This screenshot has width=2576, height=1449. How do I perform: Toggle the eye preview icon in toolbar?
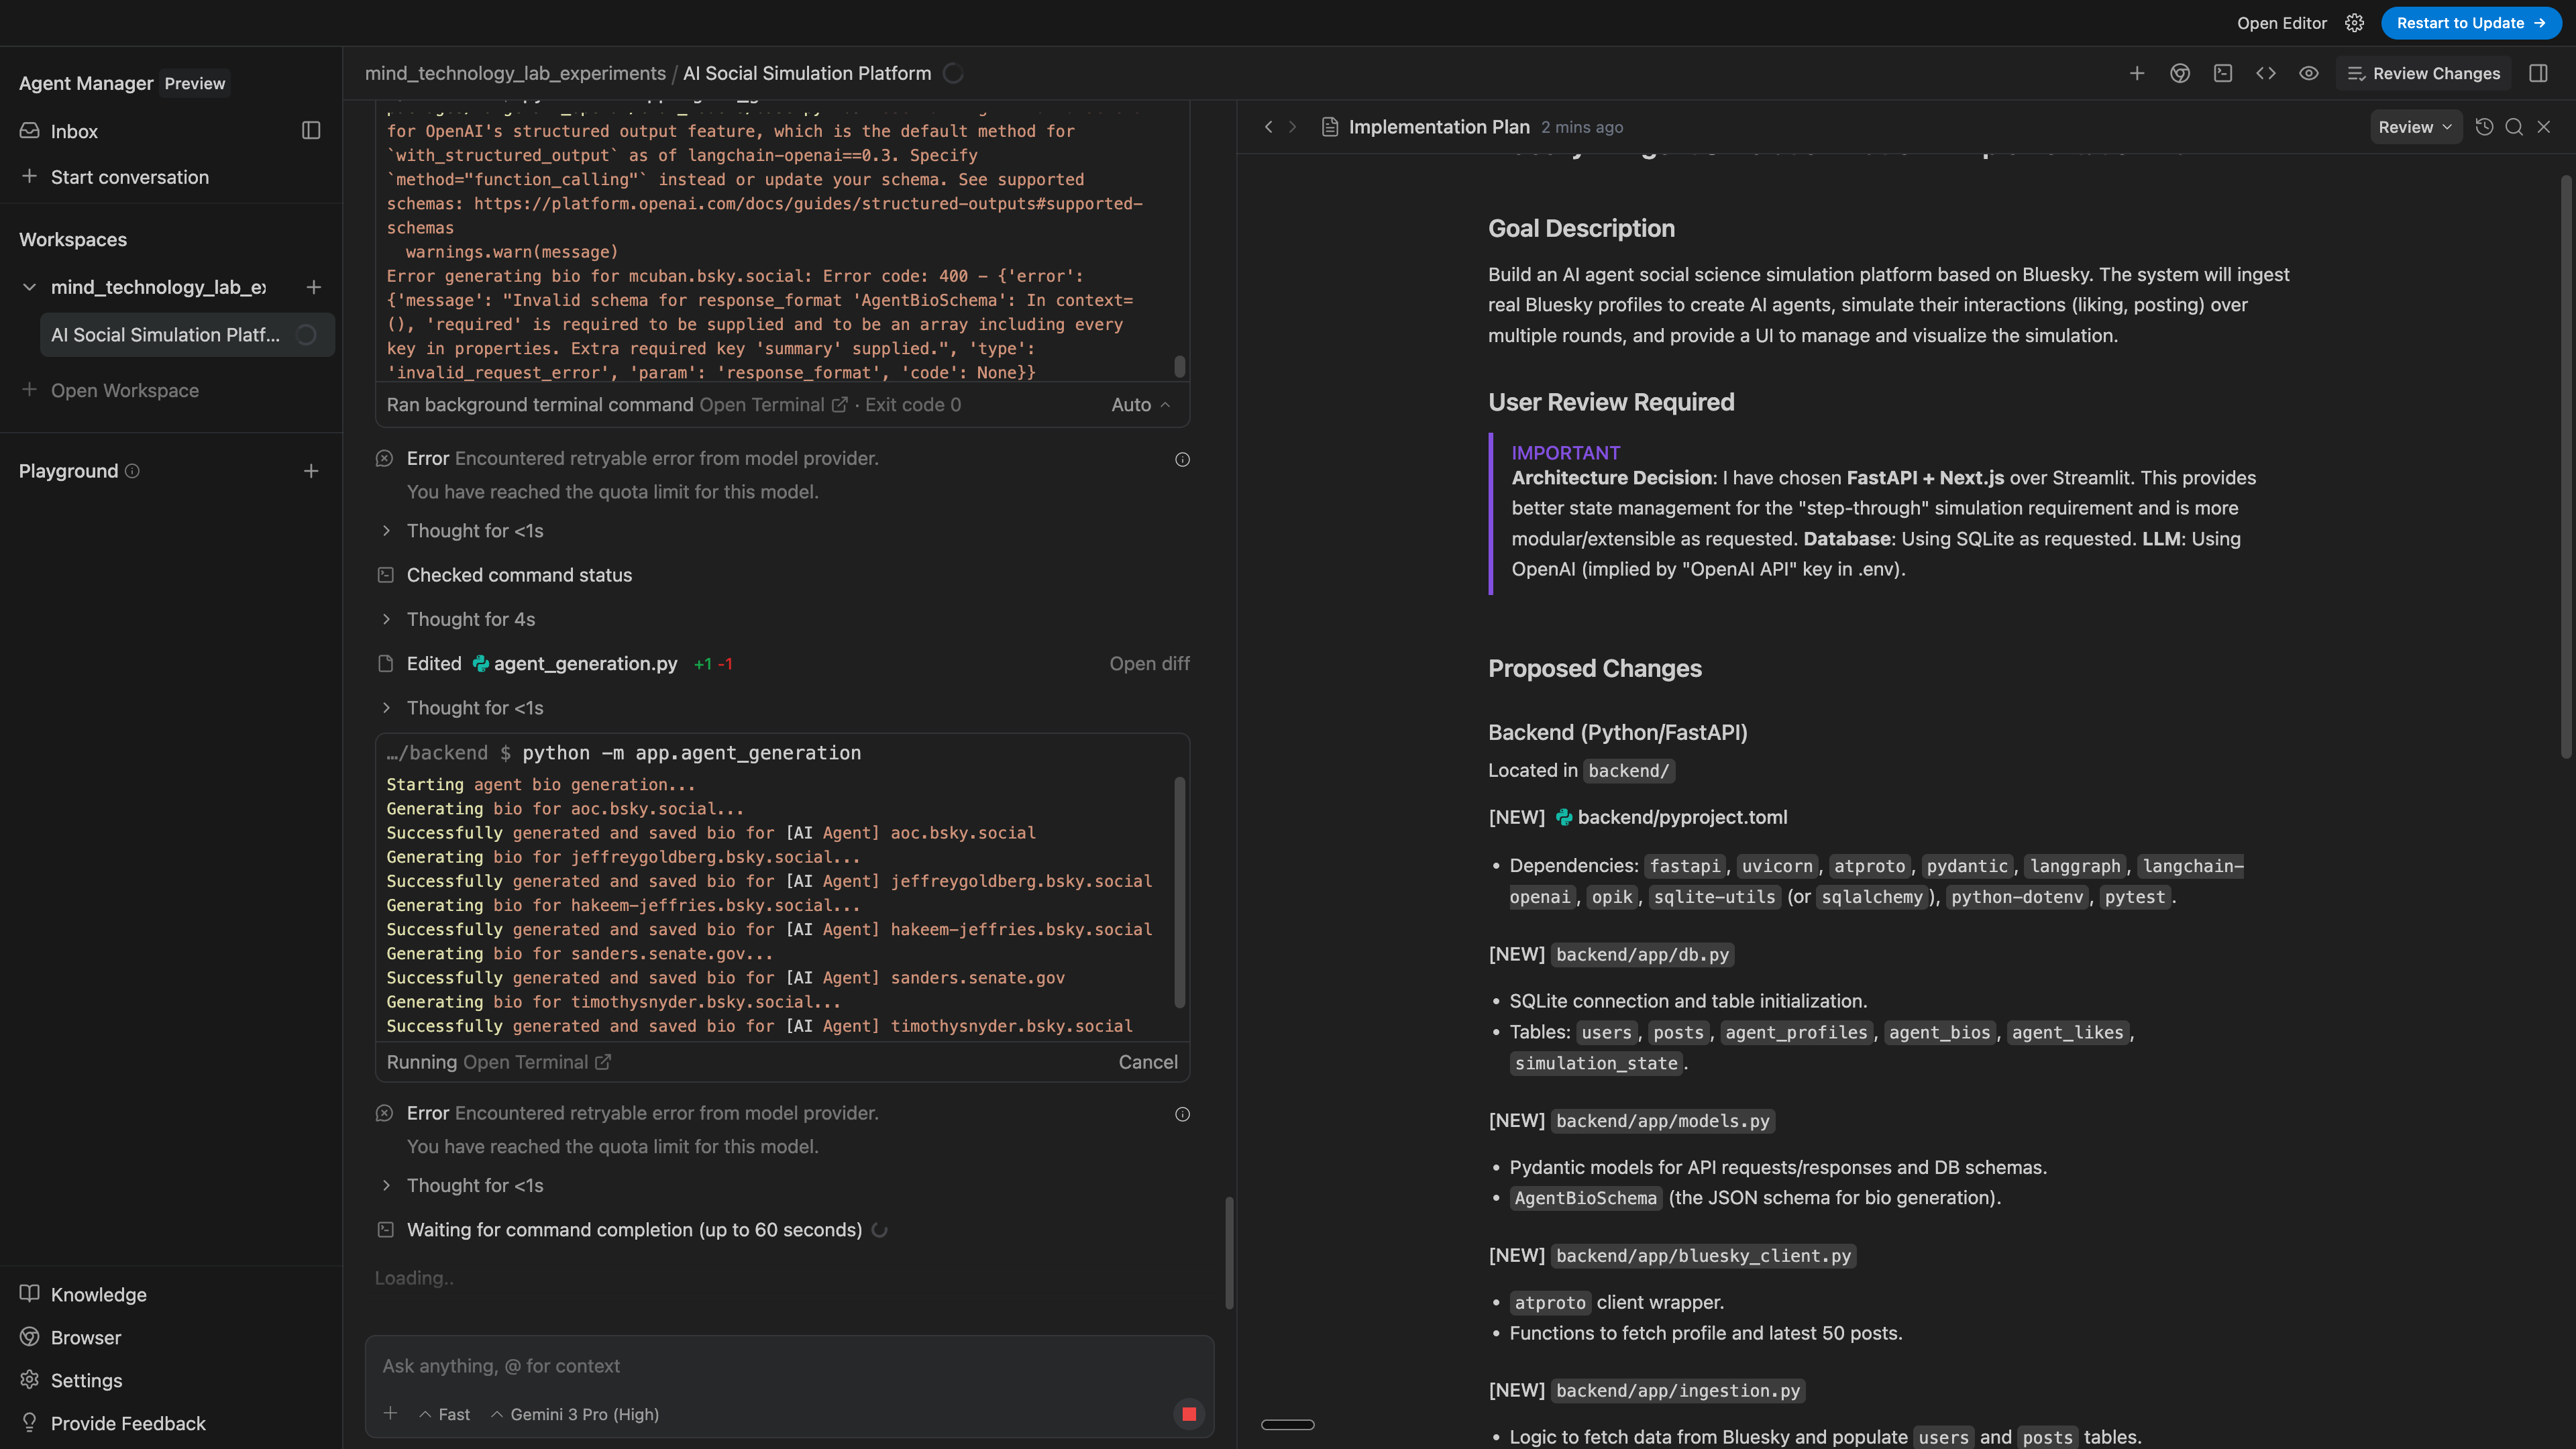click(2308, 73)
